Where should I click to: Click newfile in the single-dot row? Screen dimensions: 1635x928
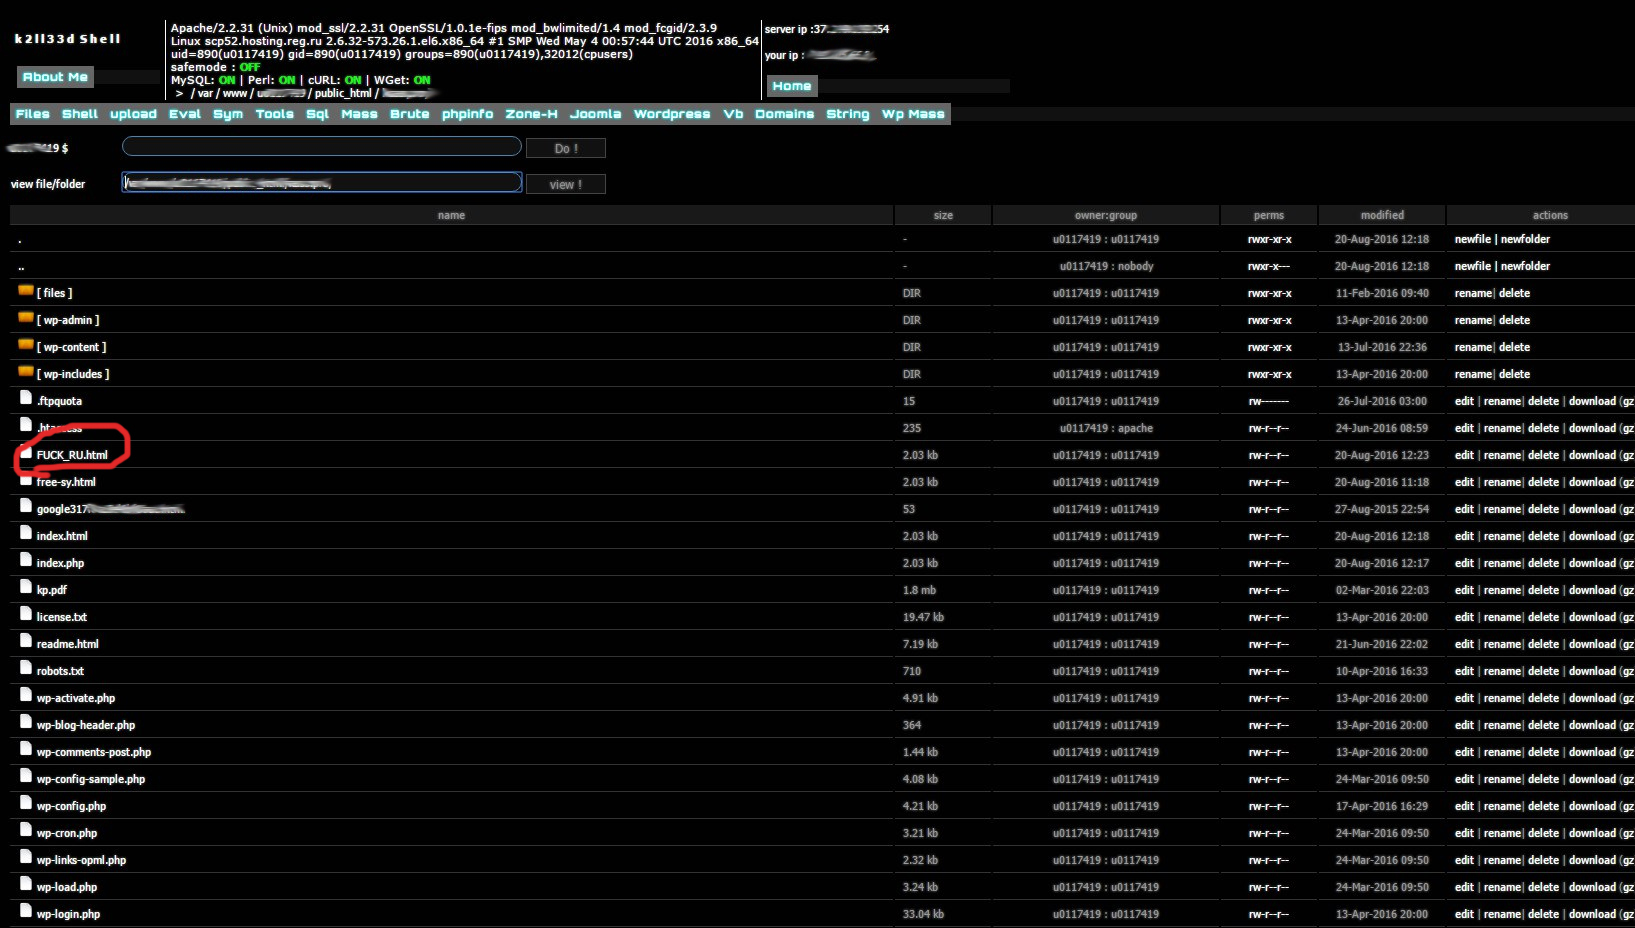(x=1473, y=239)
